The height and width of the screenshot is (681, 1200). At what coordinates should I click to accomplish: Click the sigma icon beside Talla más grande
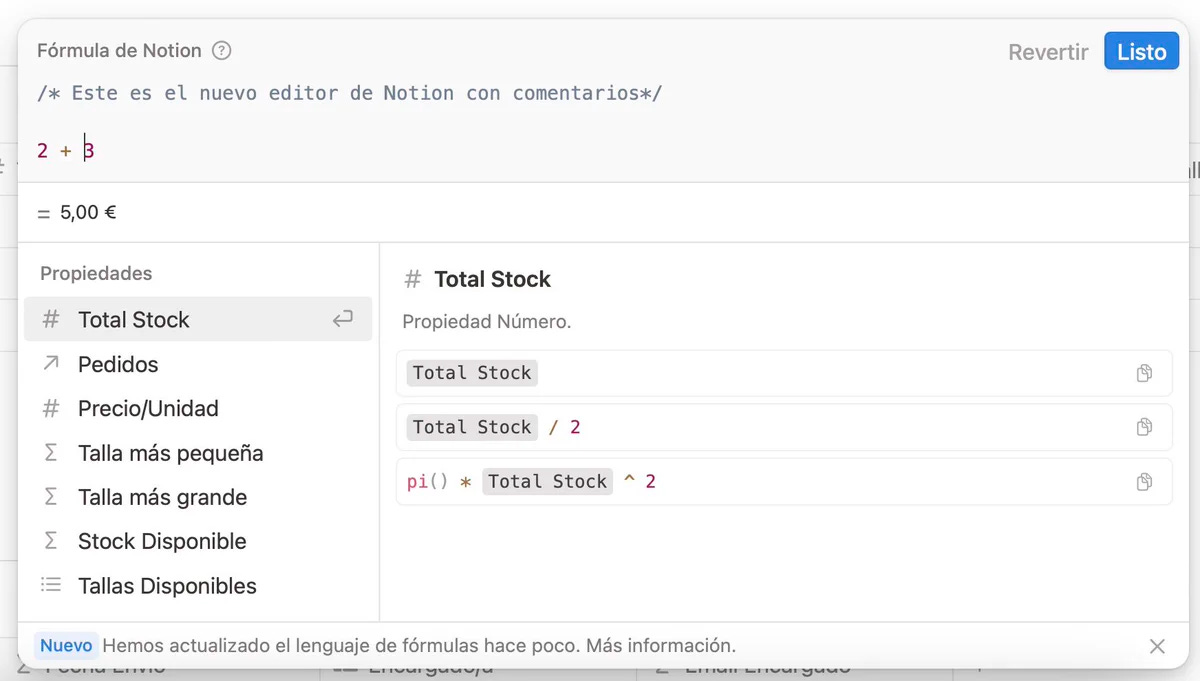click(x=51, y=497)
